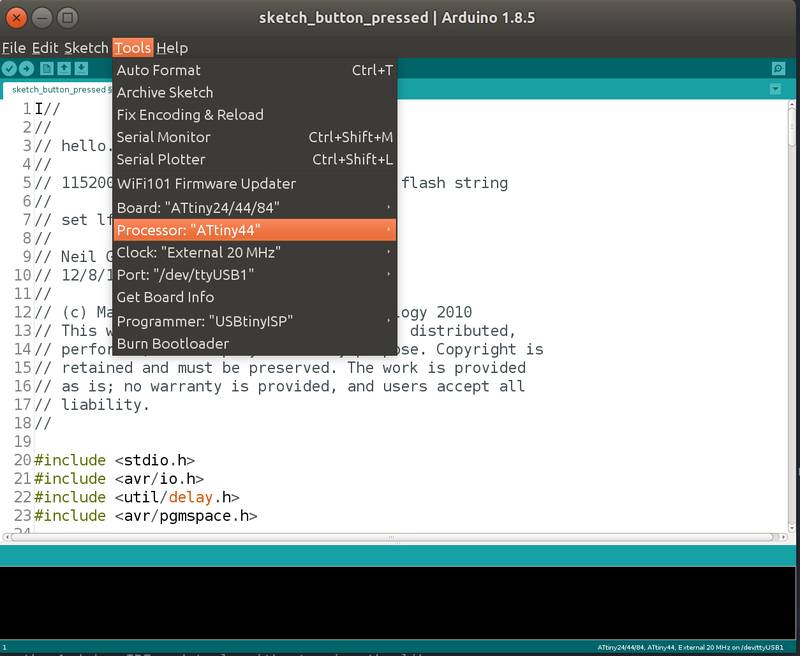This screenshot has height=656, width=800.
Task: Open the Serial Monitor magnifier icon
Action: click(779, 69)
